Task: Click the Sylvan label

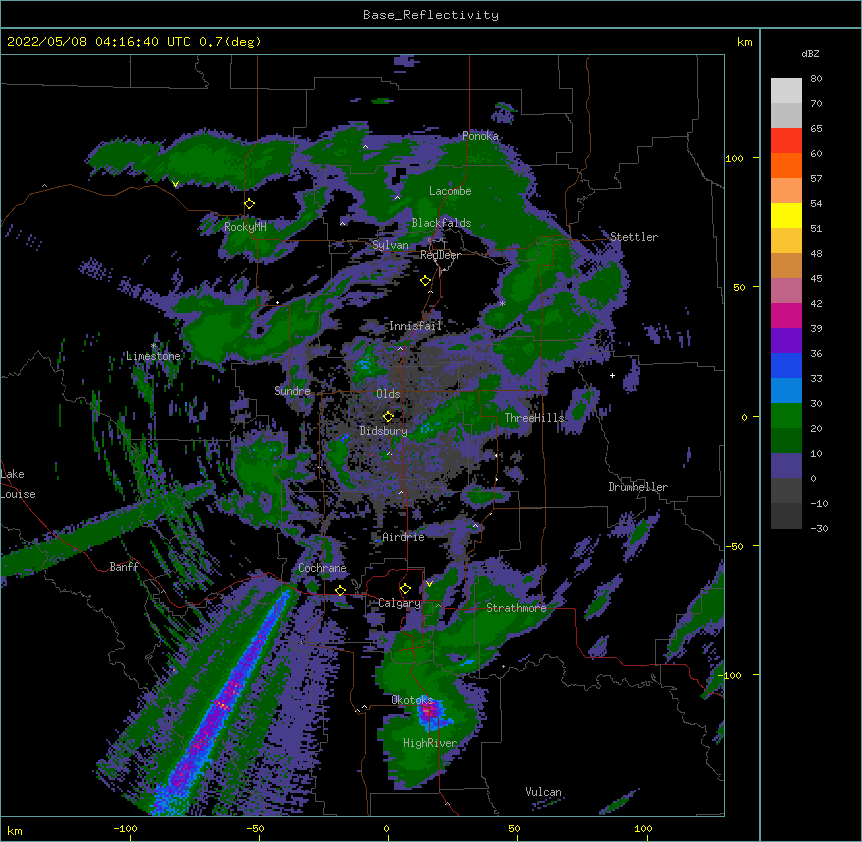Action: coord(390,245)
